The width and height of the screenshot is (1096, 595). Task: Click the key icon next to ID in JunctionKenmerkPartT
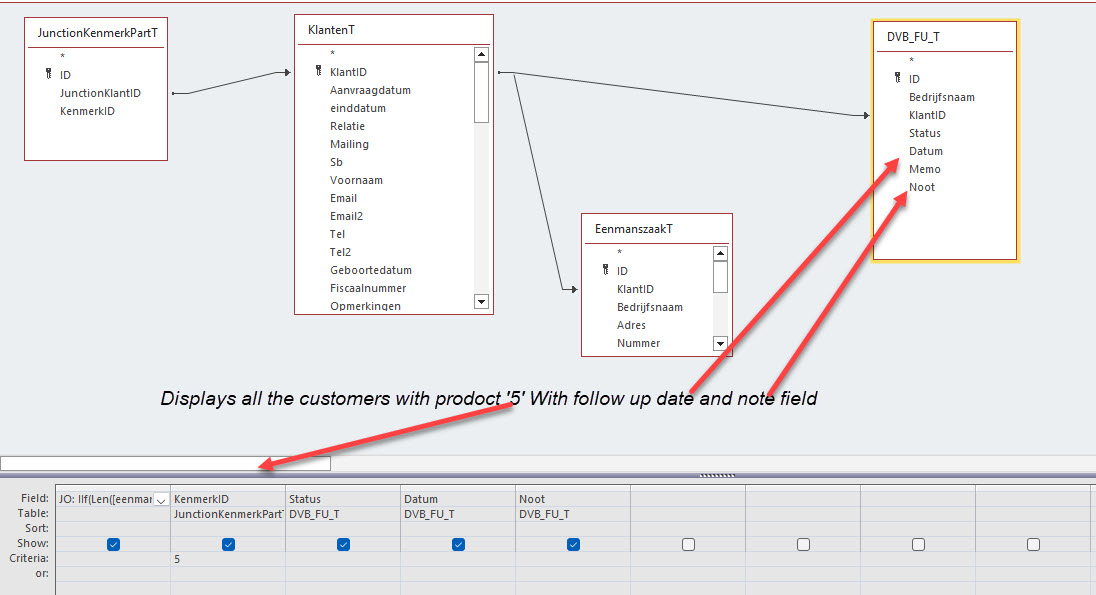tap(48, 74)
